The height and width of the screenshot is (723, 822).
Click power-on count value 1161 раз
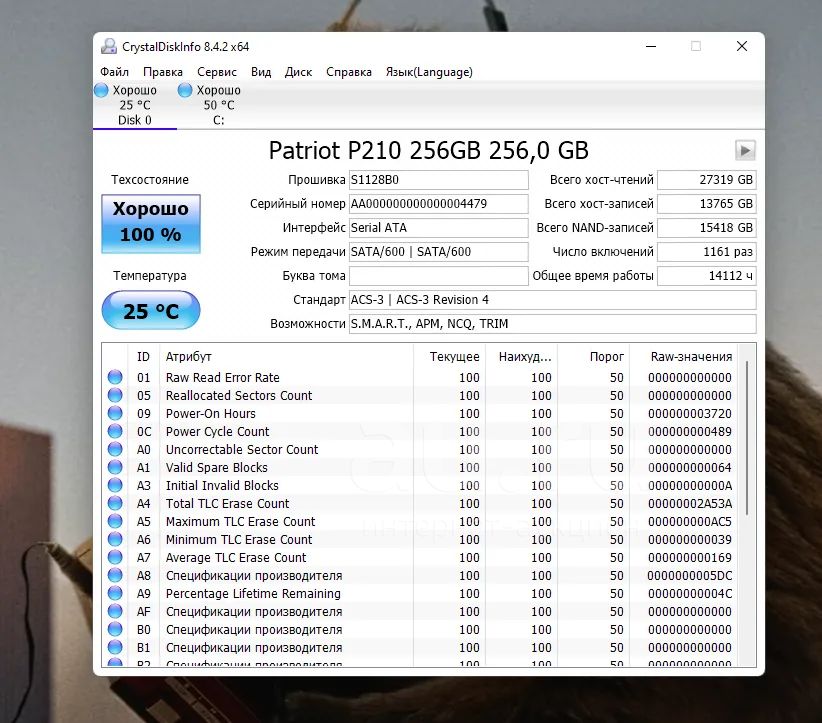tap(707, 252)
